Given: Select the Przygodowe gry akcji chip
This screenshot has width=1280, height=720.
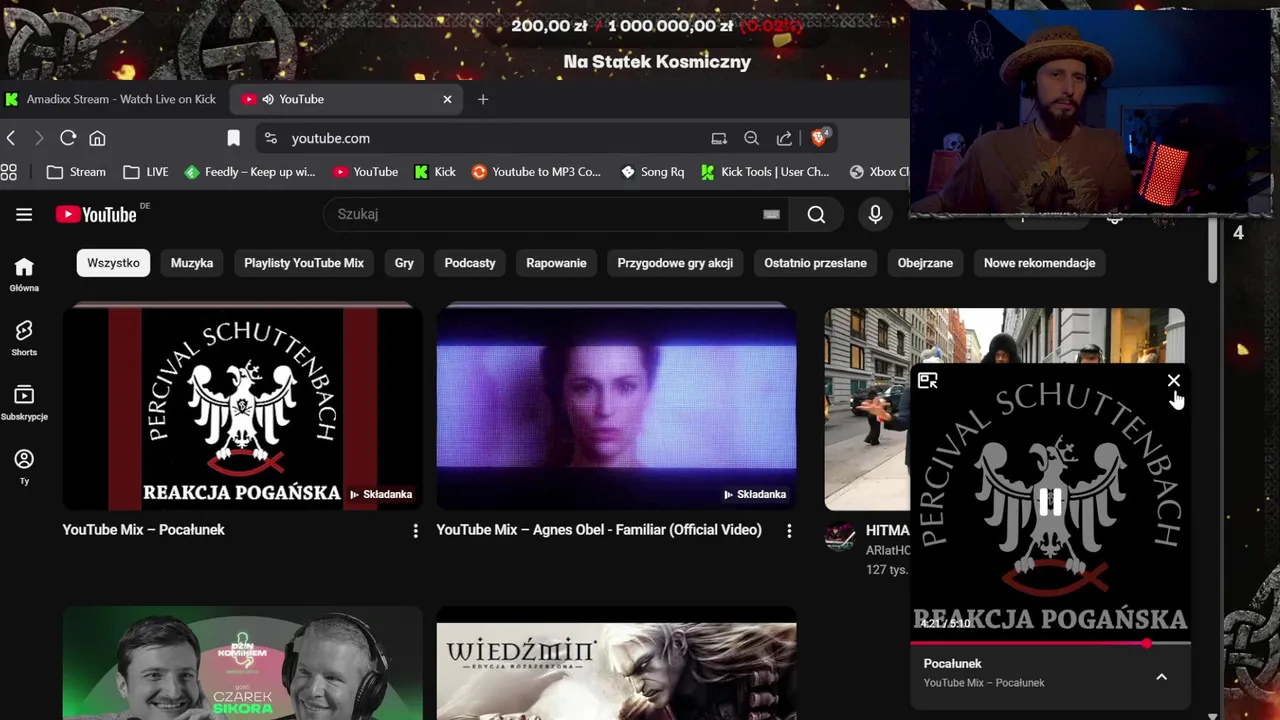Looking at the screenshot, I should pos(675,263).
